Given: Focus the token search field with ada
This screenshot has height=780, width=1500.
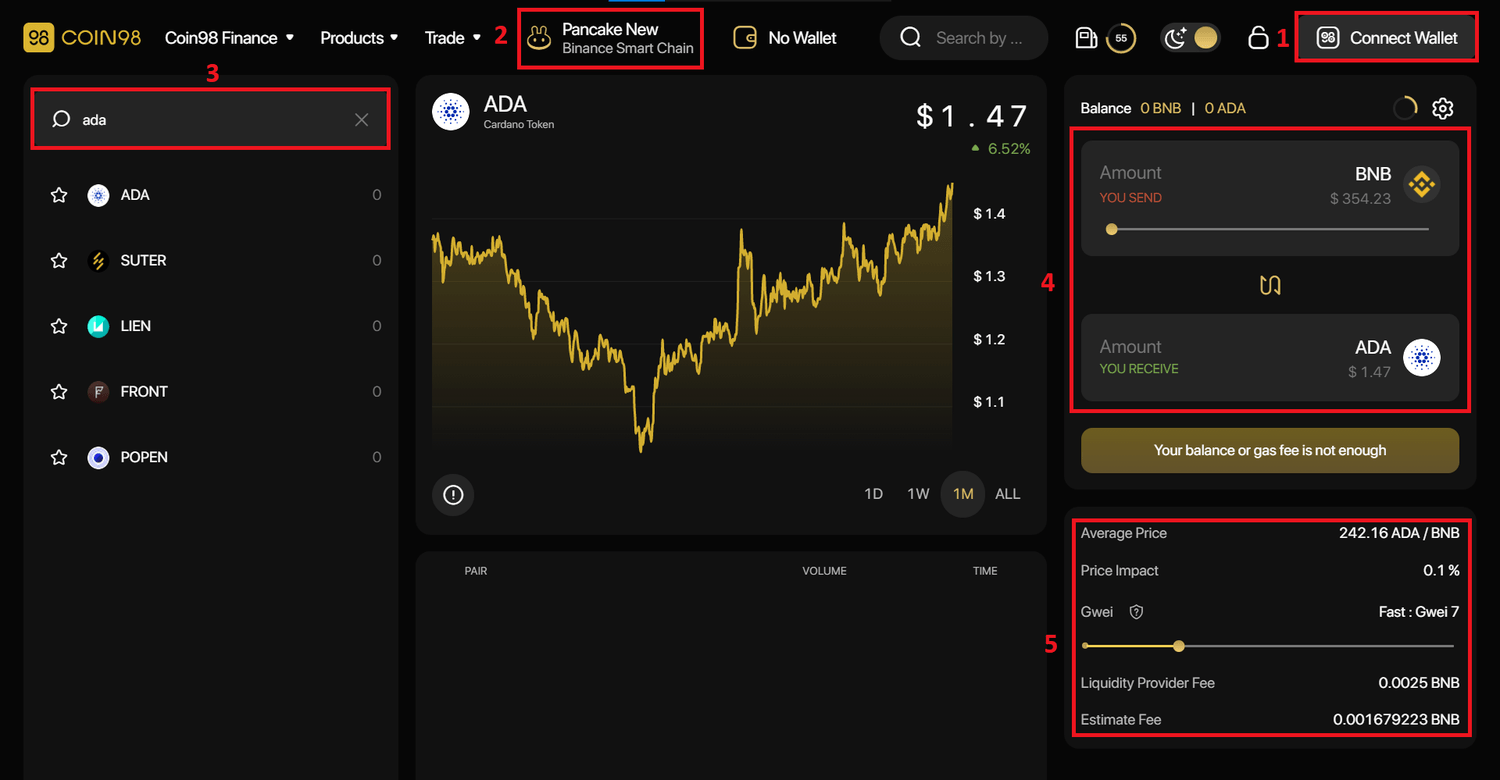Looking at the screenshot, I should click(210, 119).
